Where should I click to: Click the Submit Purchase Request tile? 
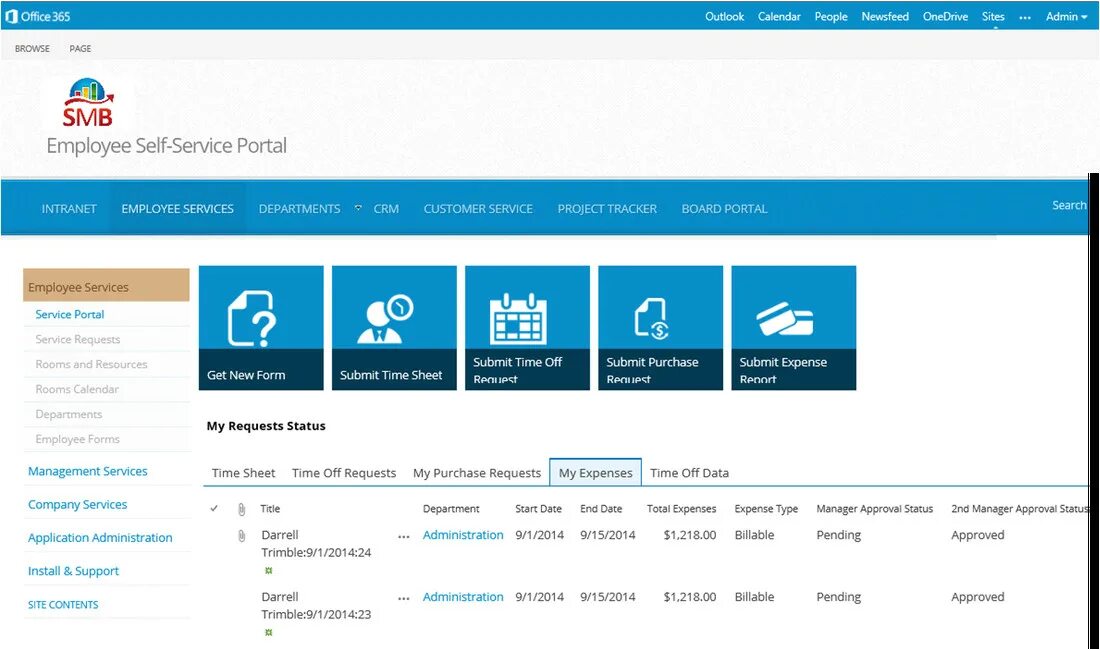point(661,327)
